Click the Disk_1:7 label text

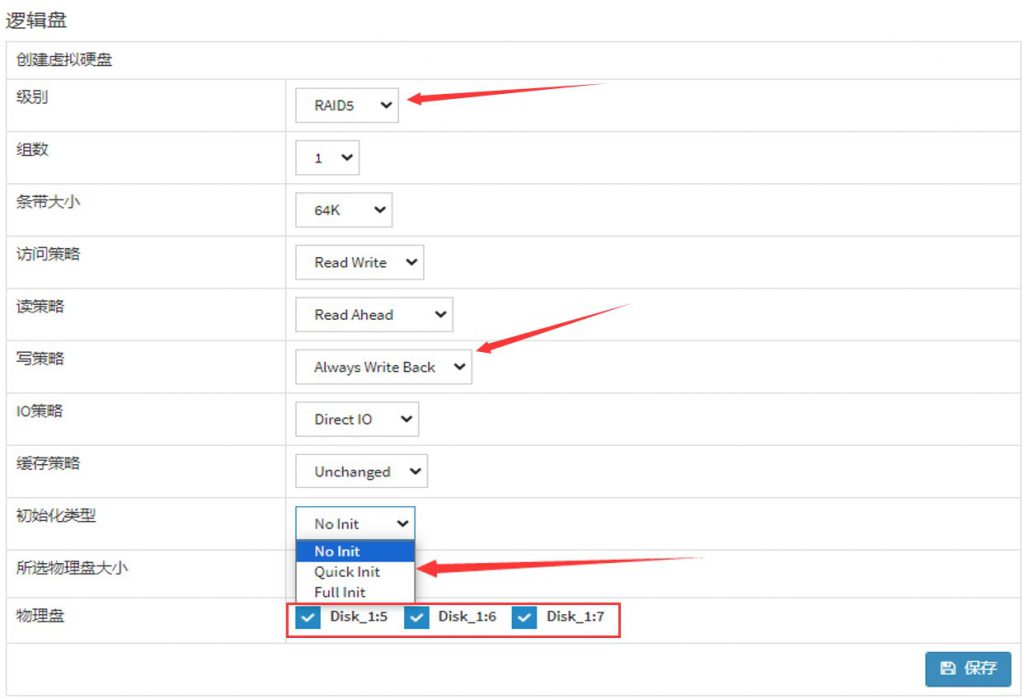(x=575, y=617)
